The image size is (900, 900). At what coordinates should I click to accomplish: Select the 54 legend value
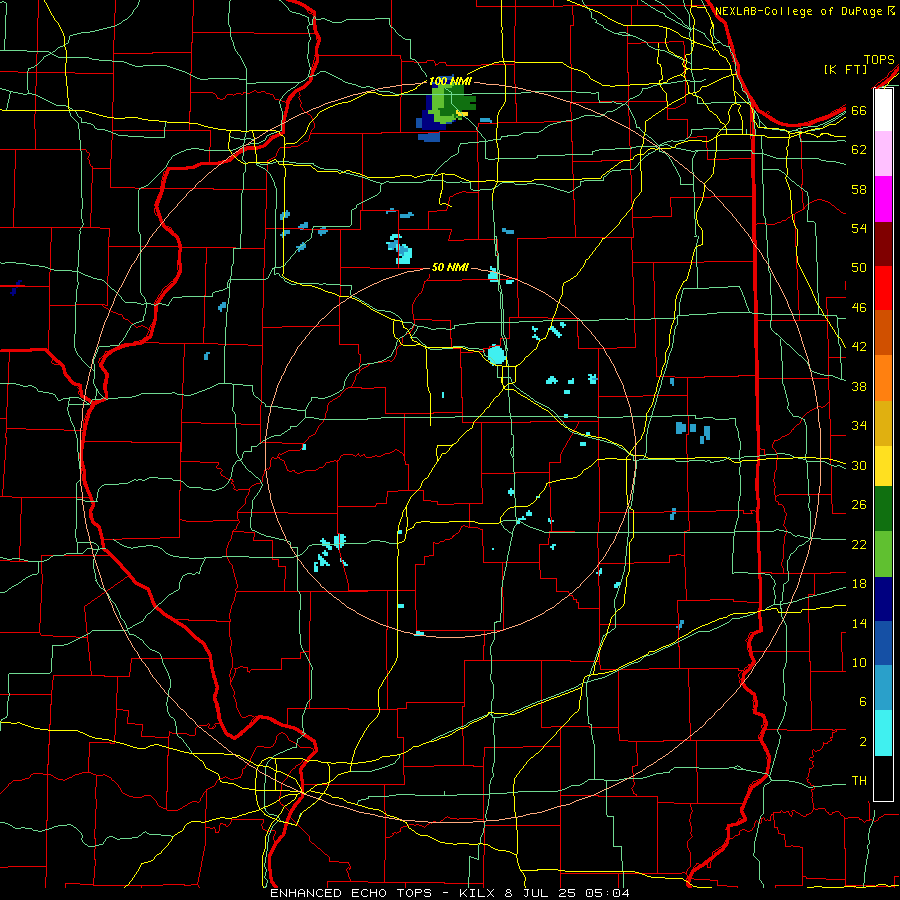tap(859, 228)
